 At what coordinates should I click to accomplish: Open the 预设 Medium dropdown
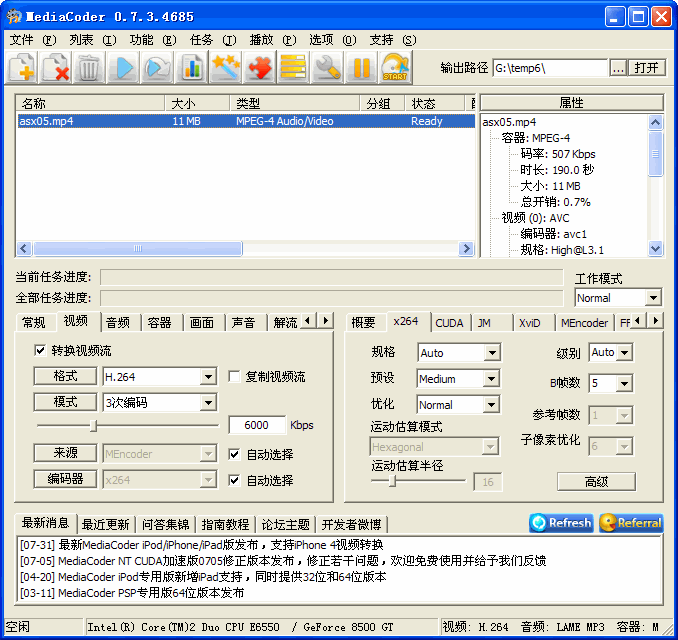pyautogui.click(x=491, y=379)
